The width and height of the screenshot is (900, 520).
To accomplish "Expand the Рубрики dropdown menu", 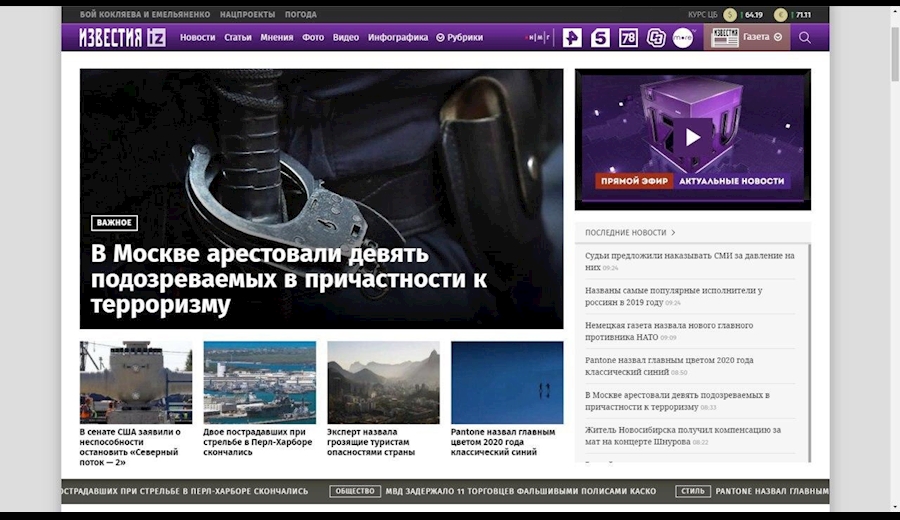I will 460,38.
